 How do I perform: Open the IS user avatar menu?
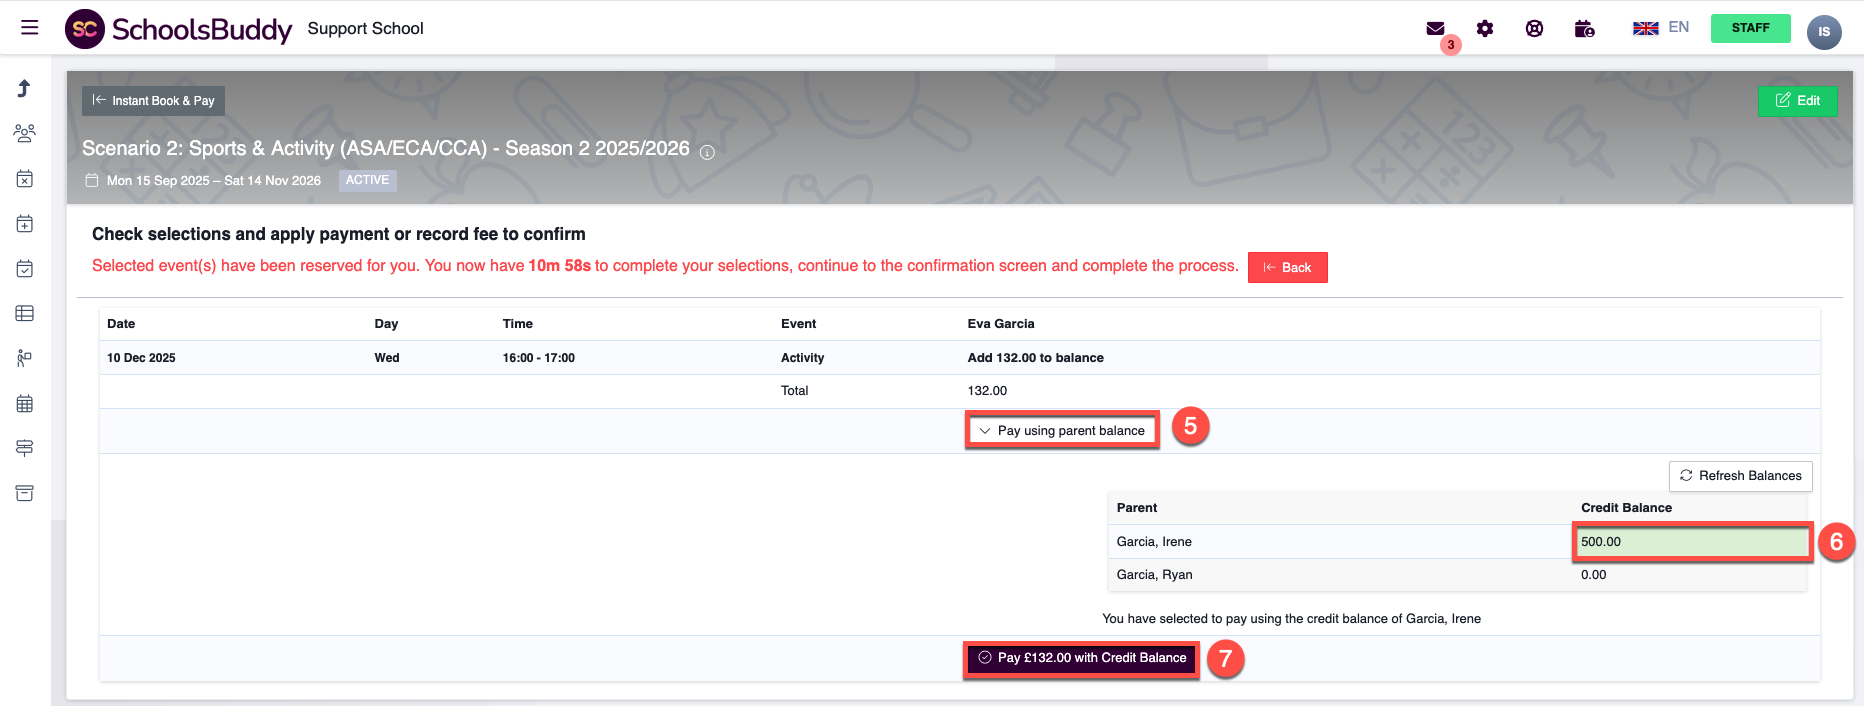pos(1823,32)
